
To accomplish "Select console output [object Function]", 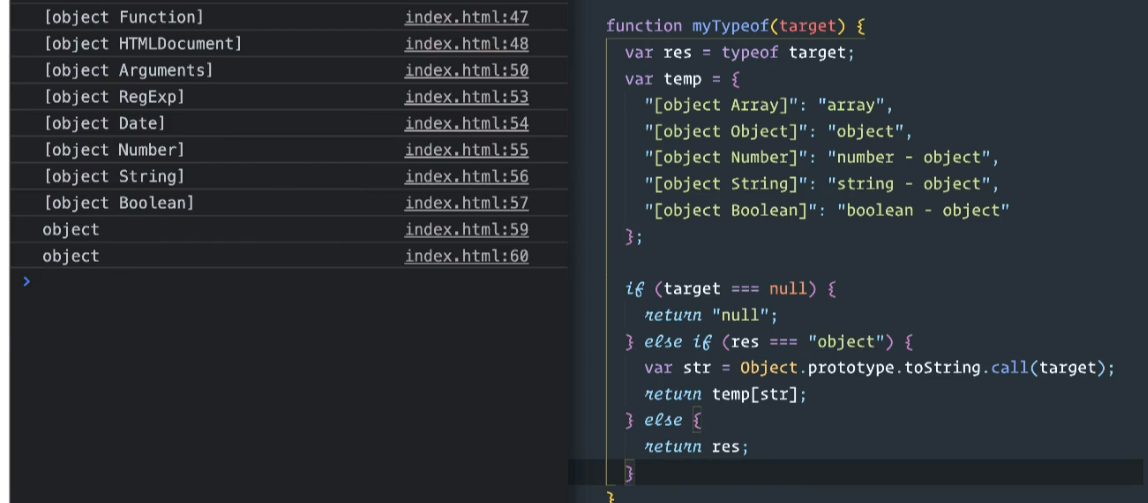I will click(124, 17).
